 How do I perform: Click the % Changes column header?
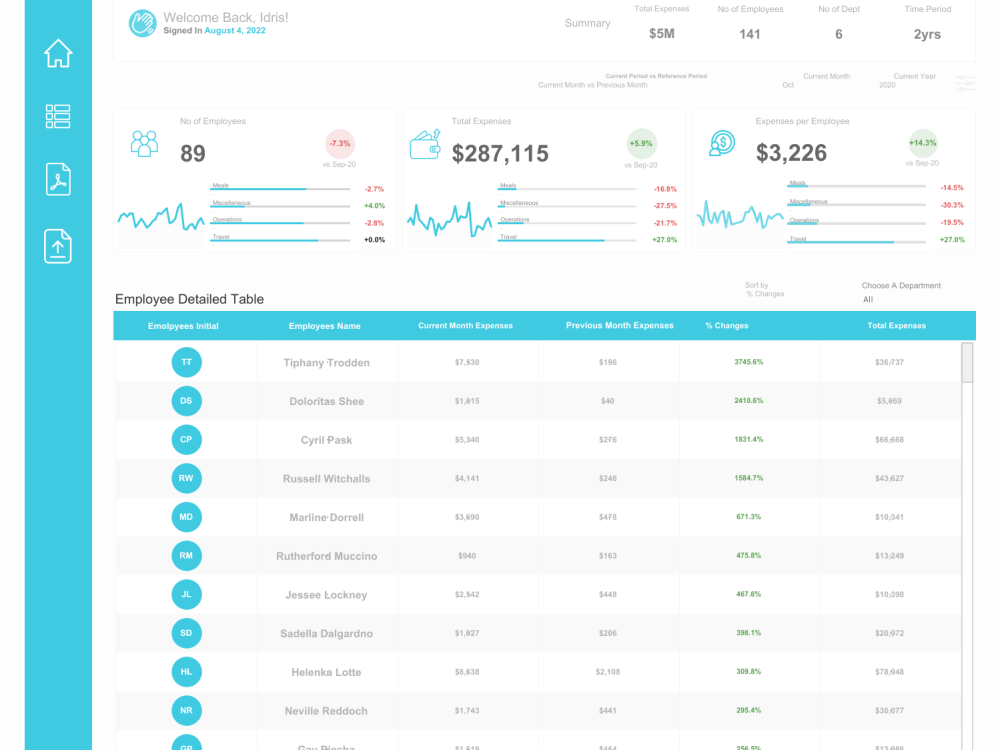726,325
